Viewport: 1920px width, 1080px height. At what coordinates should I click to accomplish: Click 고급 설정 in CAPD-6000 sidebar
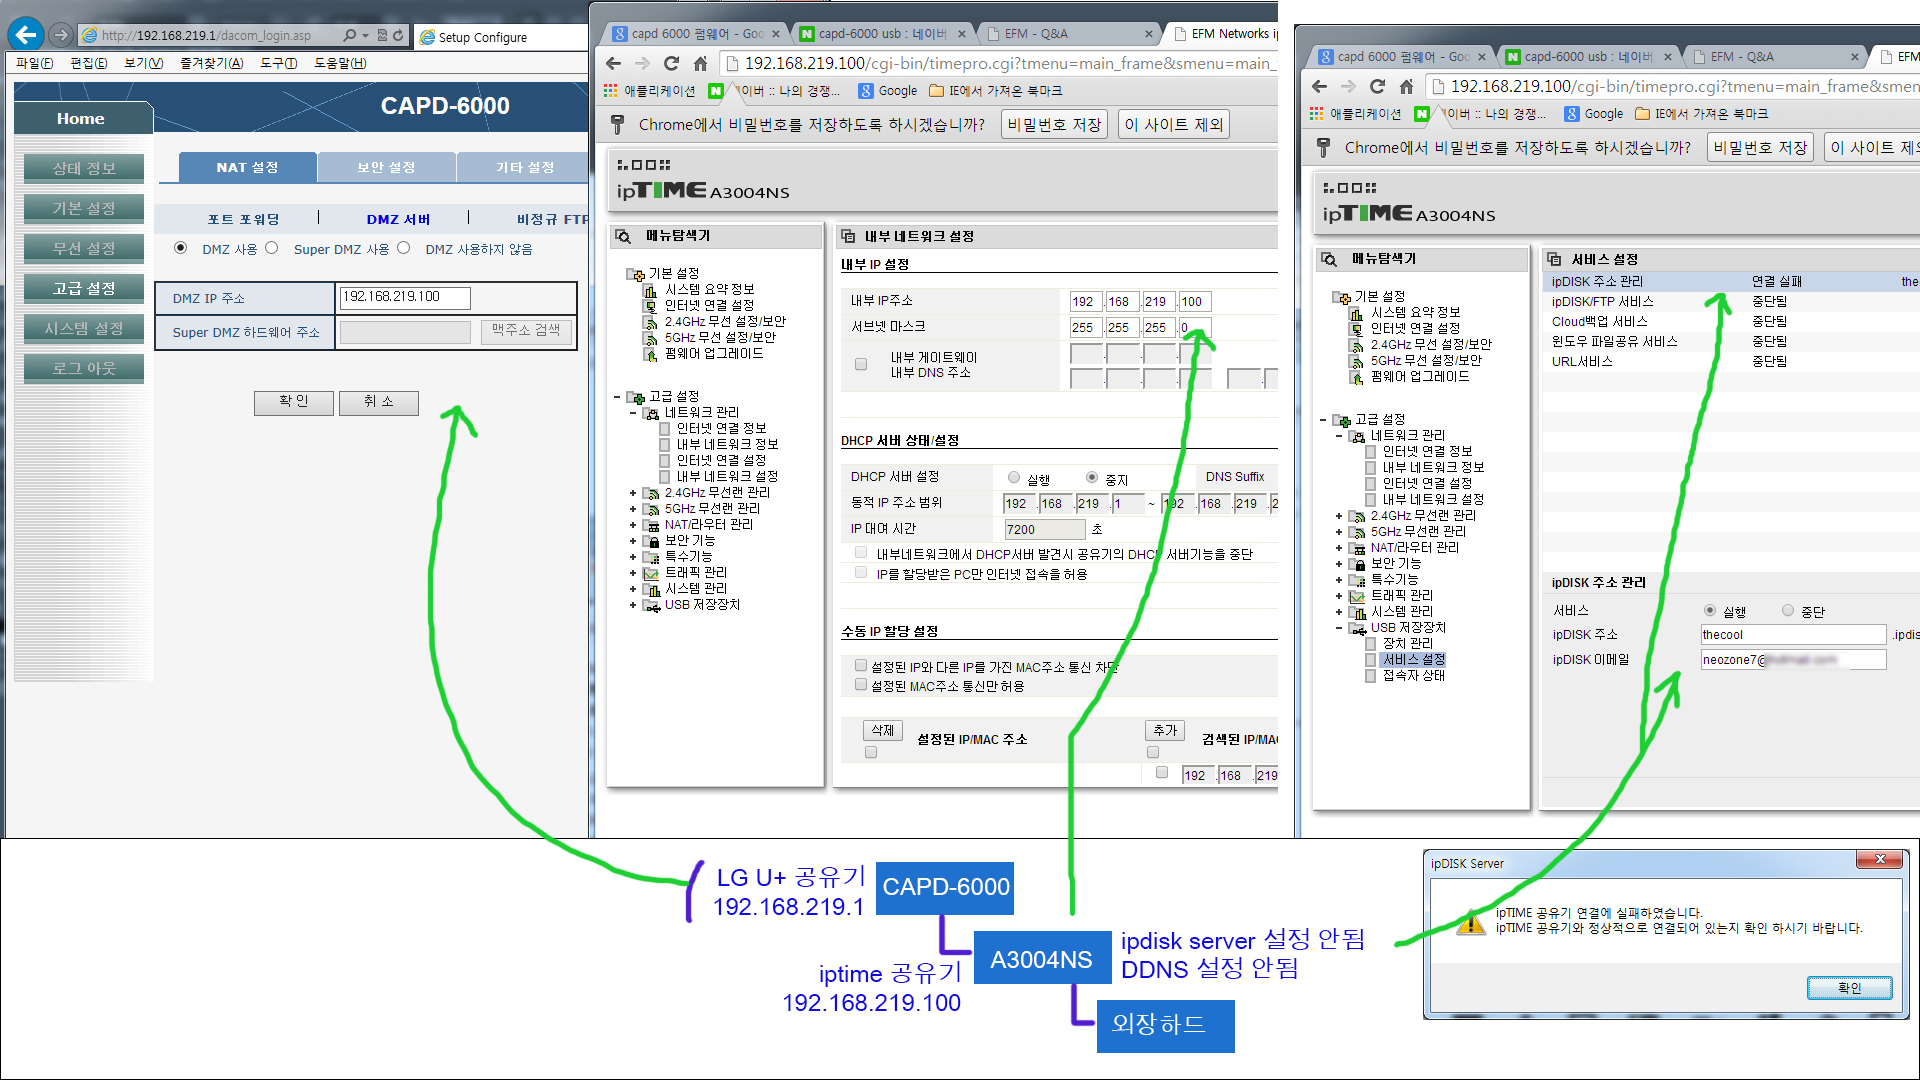(84, 288)
